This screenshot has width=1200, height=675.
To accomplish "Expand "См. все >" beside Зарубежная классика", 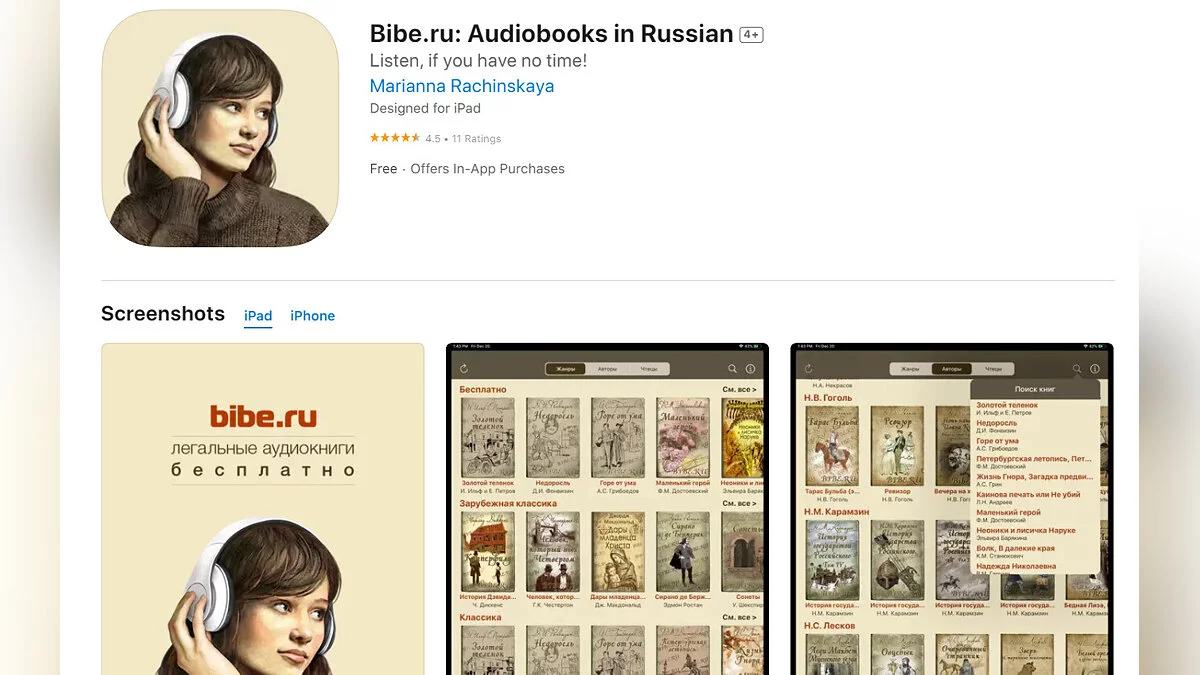I will point(739,503).
